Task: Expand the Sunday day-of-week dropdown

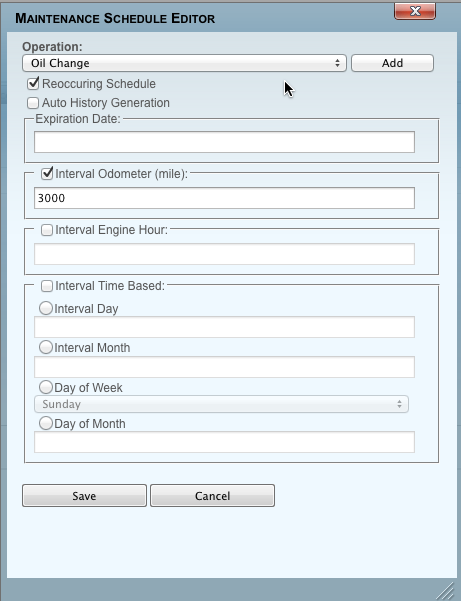Action: 221,404
